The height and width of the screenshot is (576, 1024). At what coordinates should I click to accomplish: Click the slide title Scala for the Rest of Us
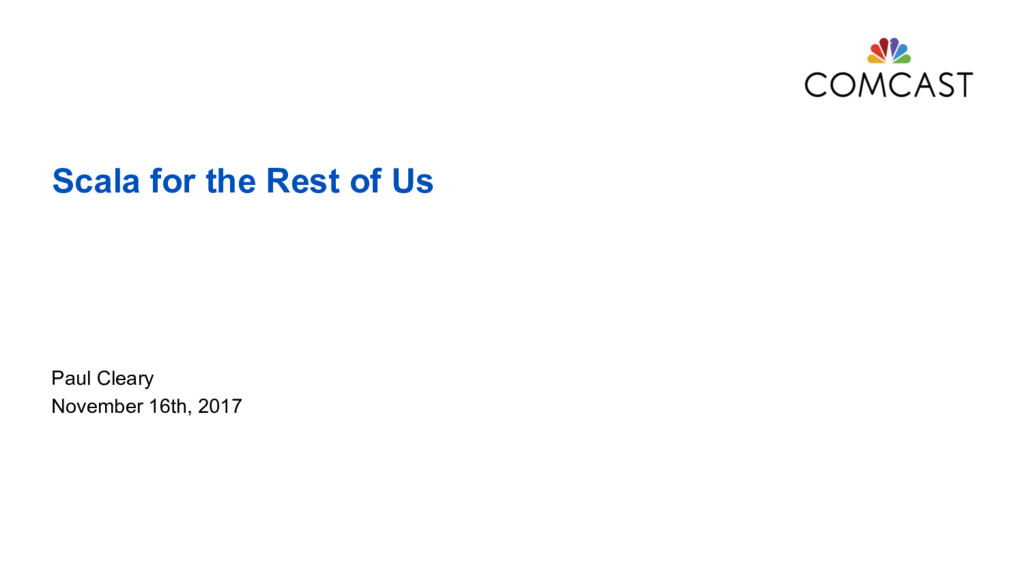tap(242, 181)
